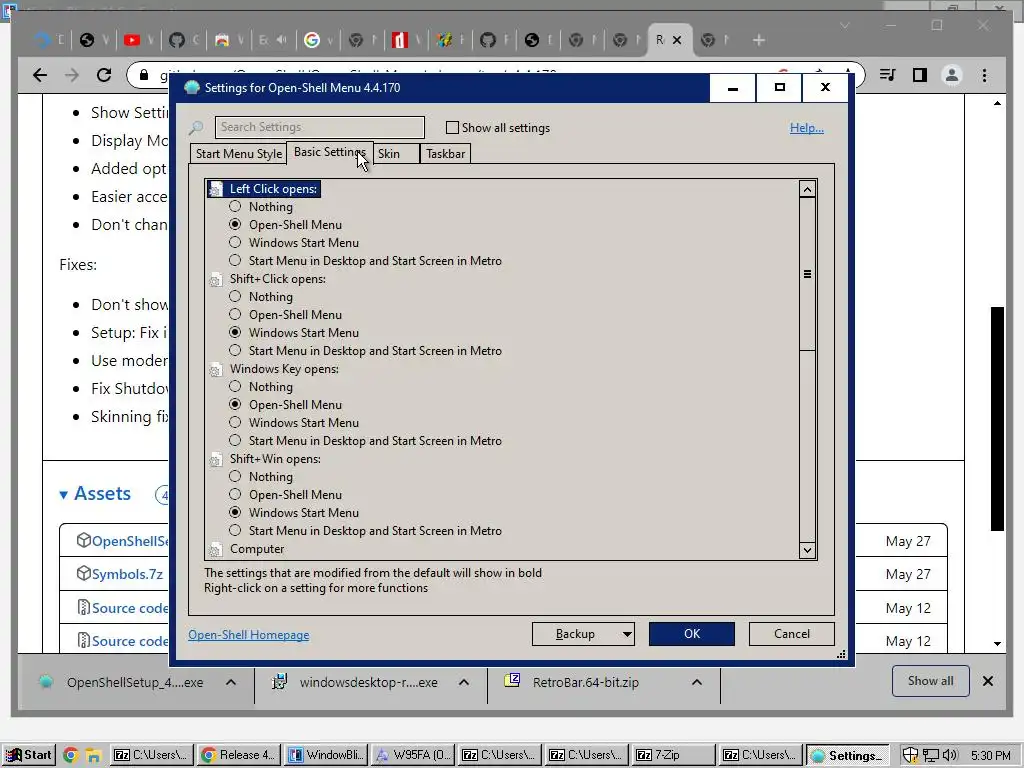This screenshot has height=768, width=1024.
Task: Open the Symbols.7z asset link
Action: point(127,574)
